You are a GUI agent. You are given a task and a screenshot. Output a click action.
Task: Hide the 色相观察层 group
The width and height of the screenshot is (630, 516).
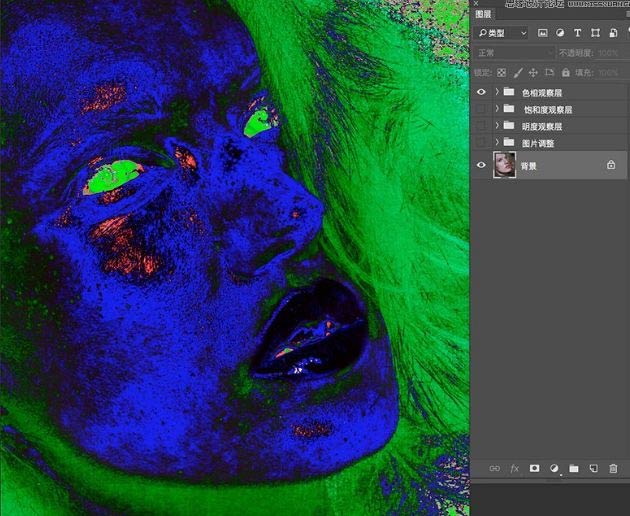tap(481, 92)
